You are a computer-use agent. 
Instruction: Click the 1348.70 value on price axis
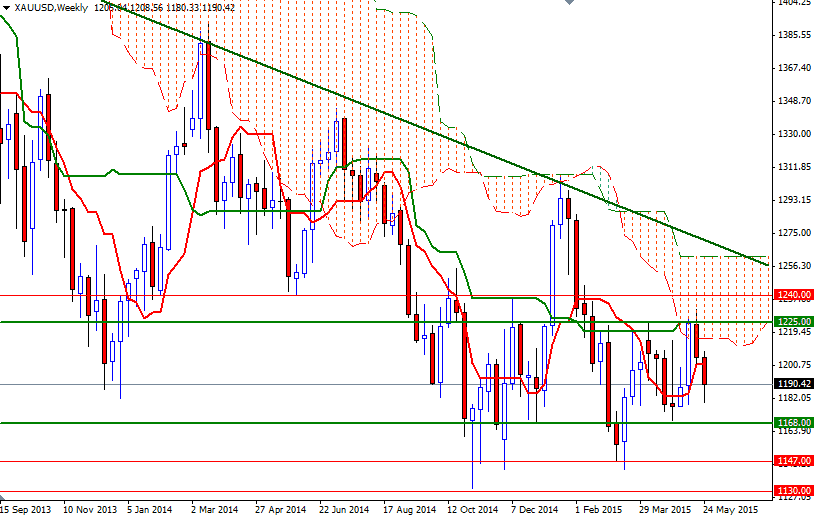(794, 101)
